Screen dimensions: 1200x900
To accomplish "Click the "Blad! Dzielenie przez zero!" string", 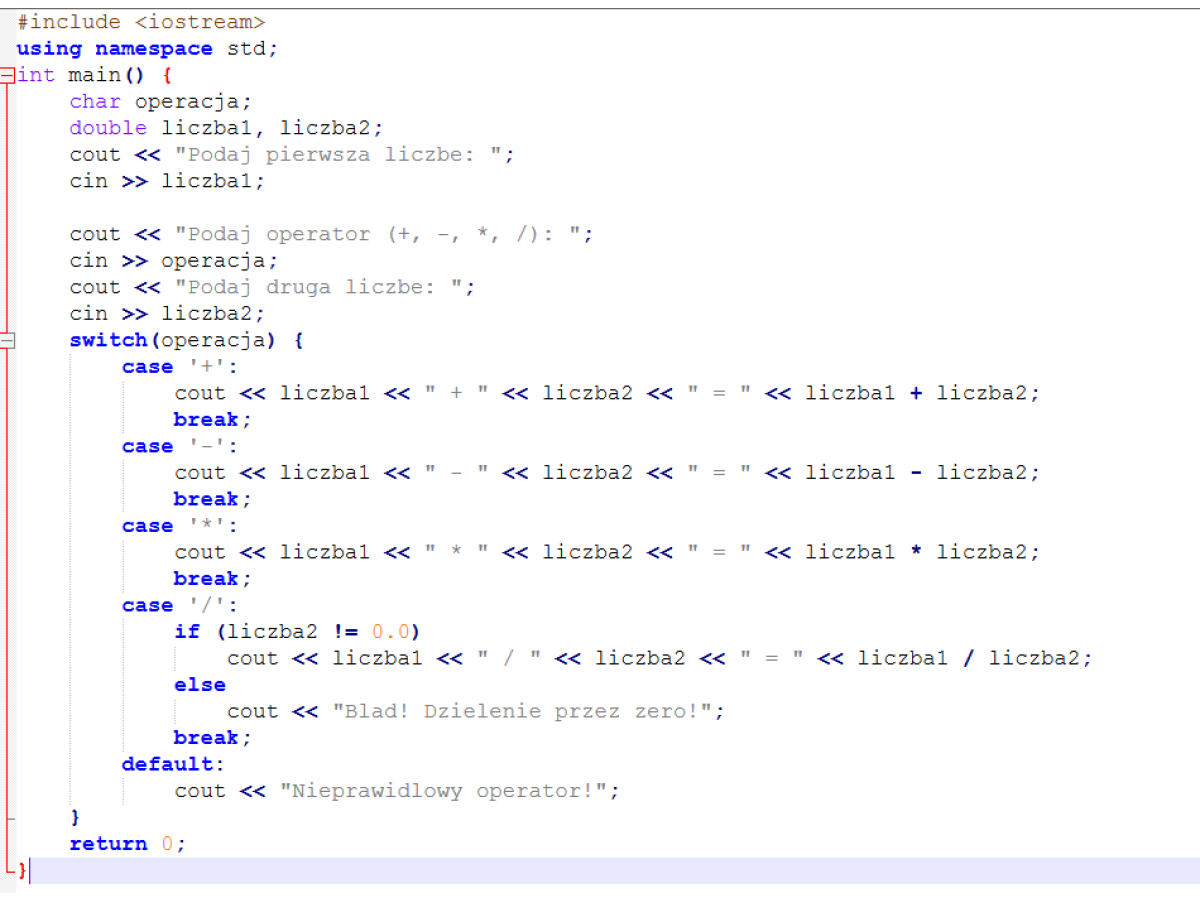I will pyautogui.click(x=528, y=711).
